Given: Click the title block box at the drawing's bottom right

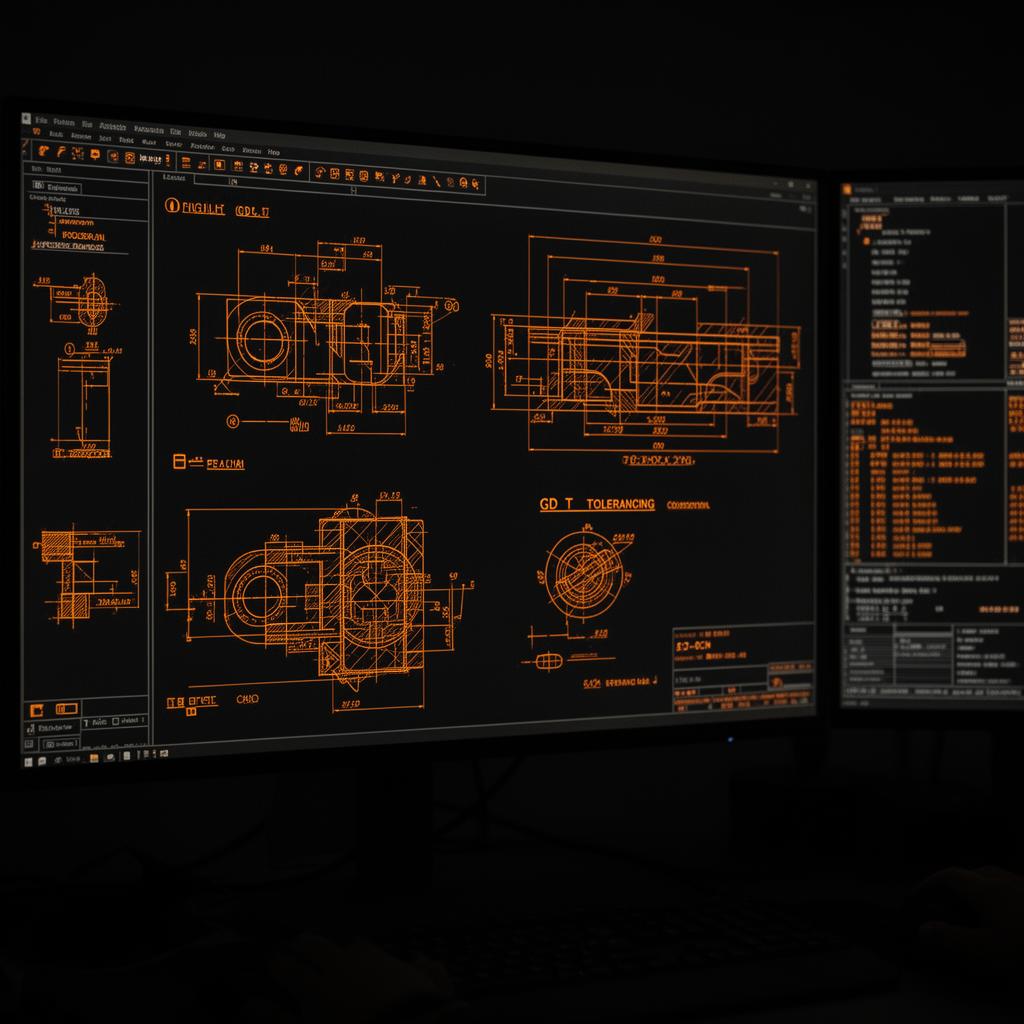Looking at the screenshot, I should 743,667.
